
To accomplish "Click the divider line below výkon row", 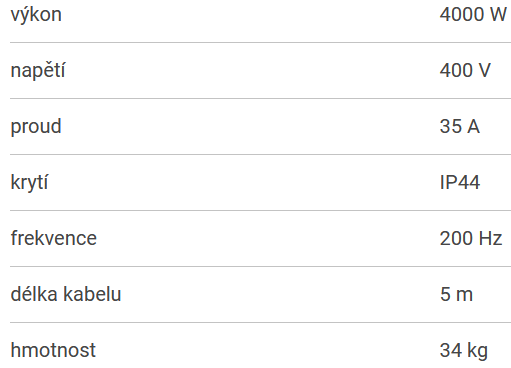I will [260, 42].
